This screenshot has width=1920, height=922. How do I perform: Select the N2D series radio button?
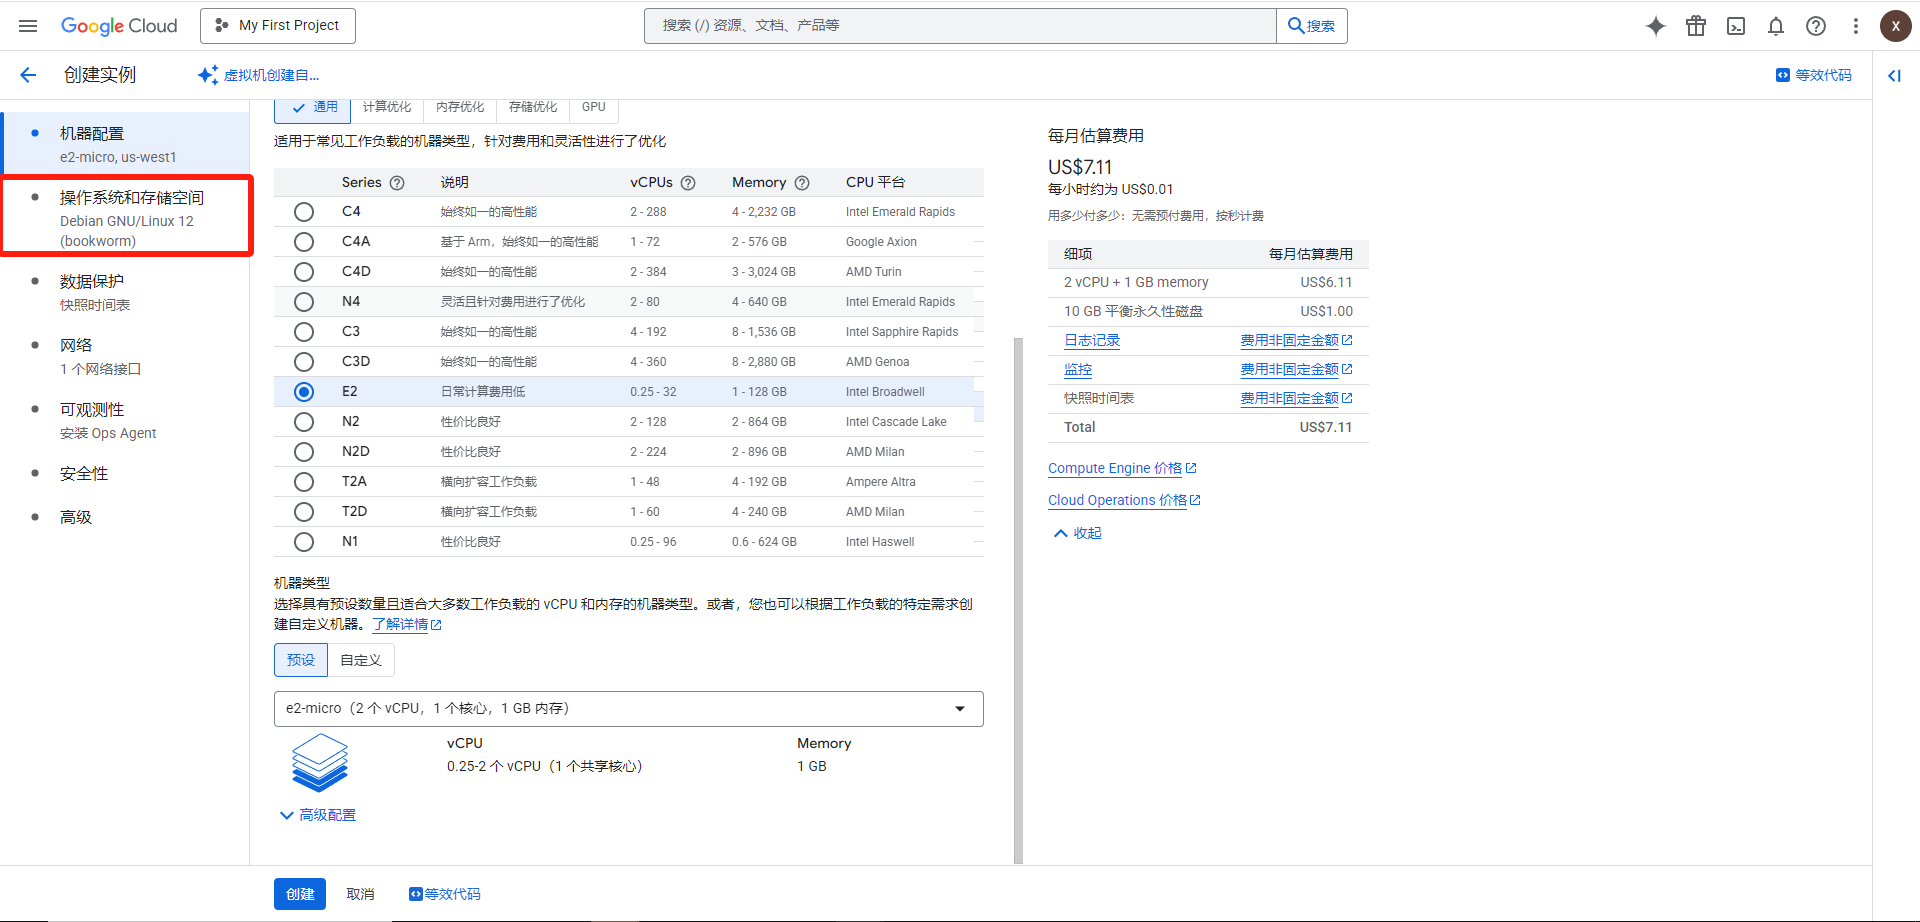[x=304, y=452]
